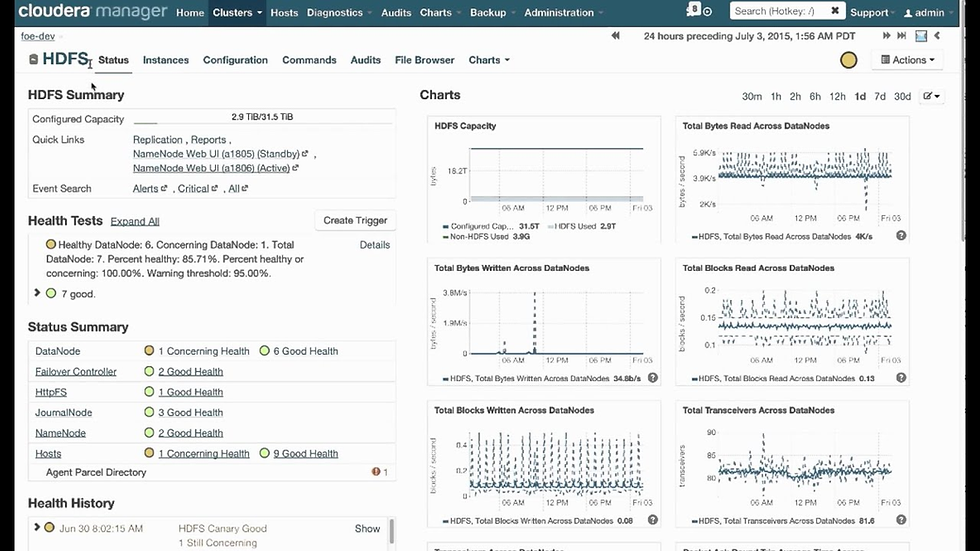This screenshot has width=980, height=551.
Task: Open the help icon on the Total Transceivers chart
Action: coord(901,520)
